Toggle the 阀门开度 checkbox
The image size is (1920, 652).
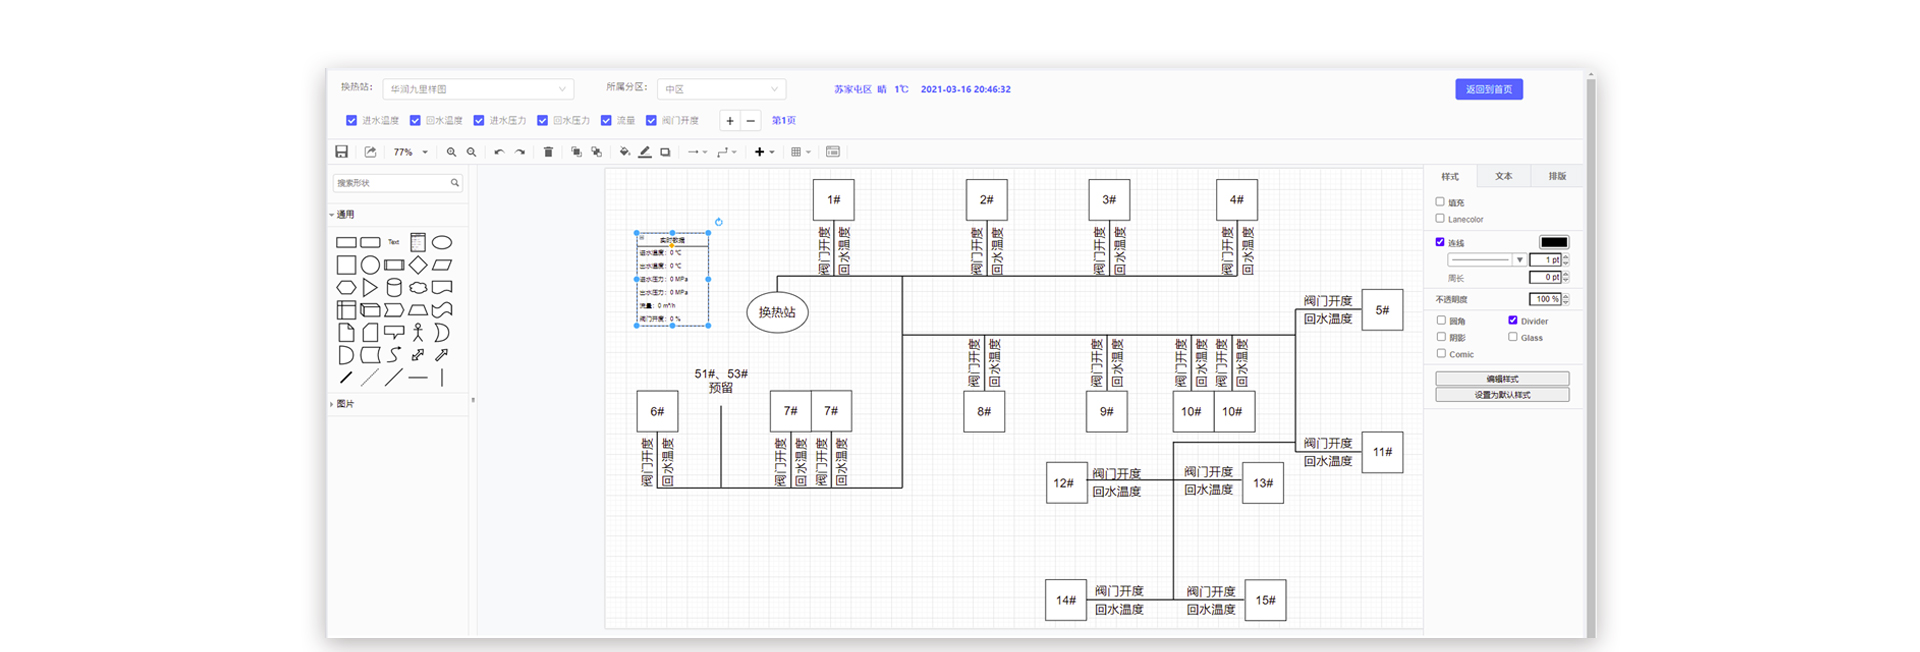[651, 120]
